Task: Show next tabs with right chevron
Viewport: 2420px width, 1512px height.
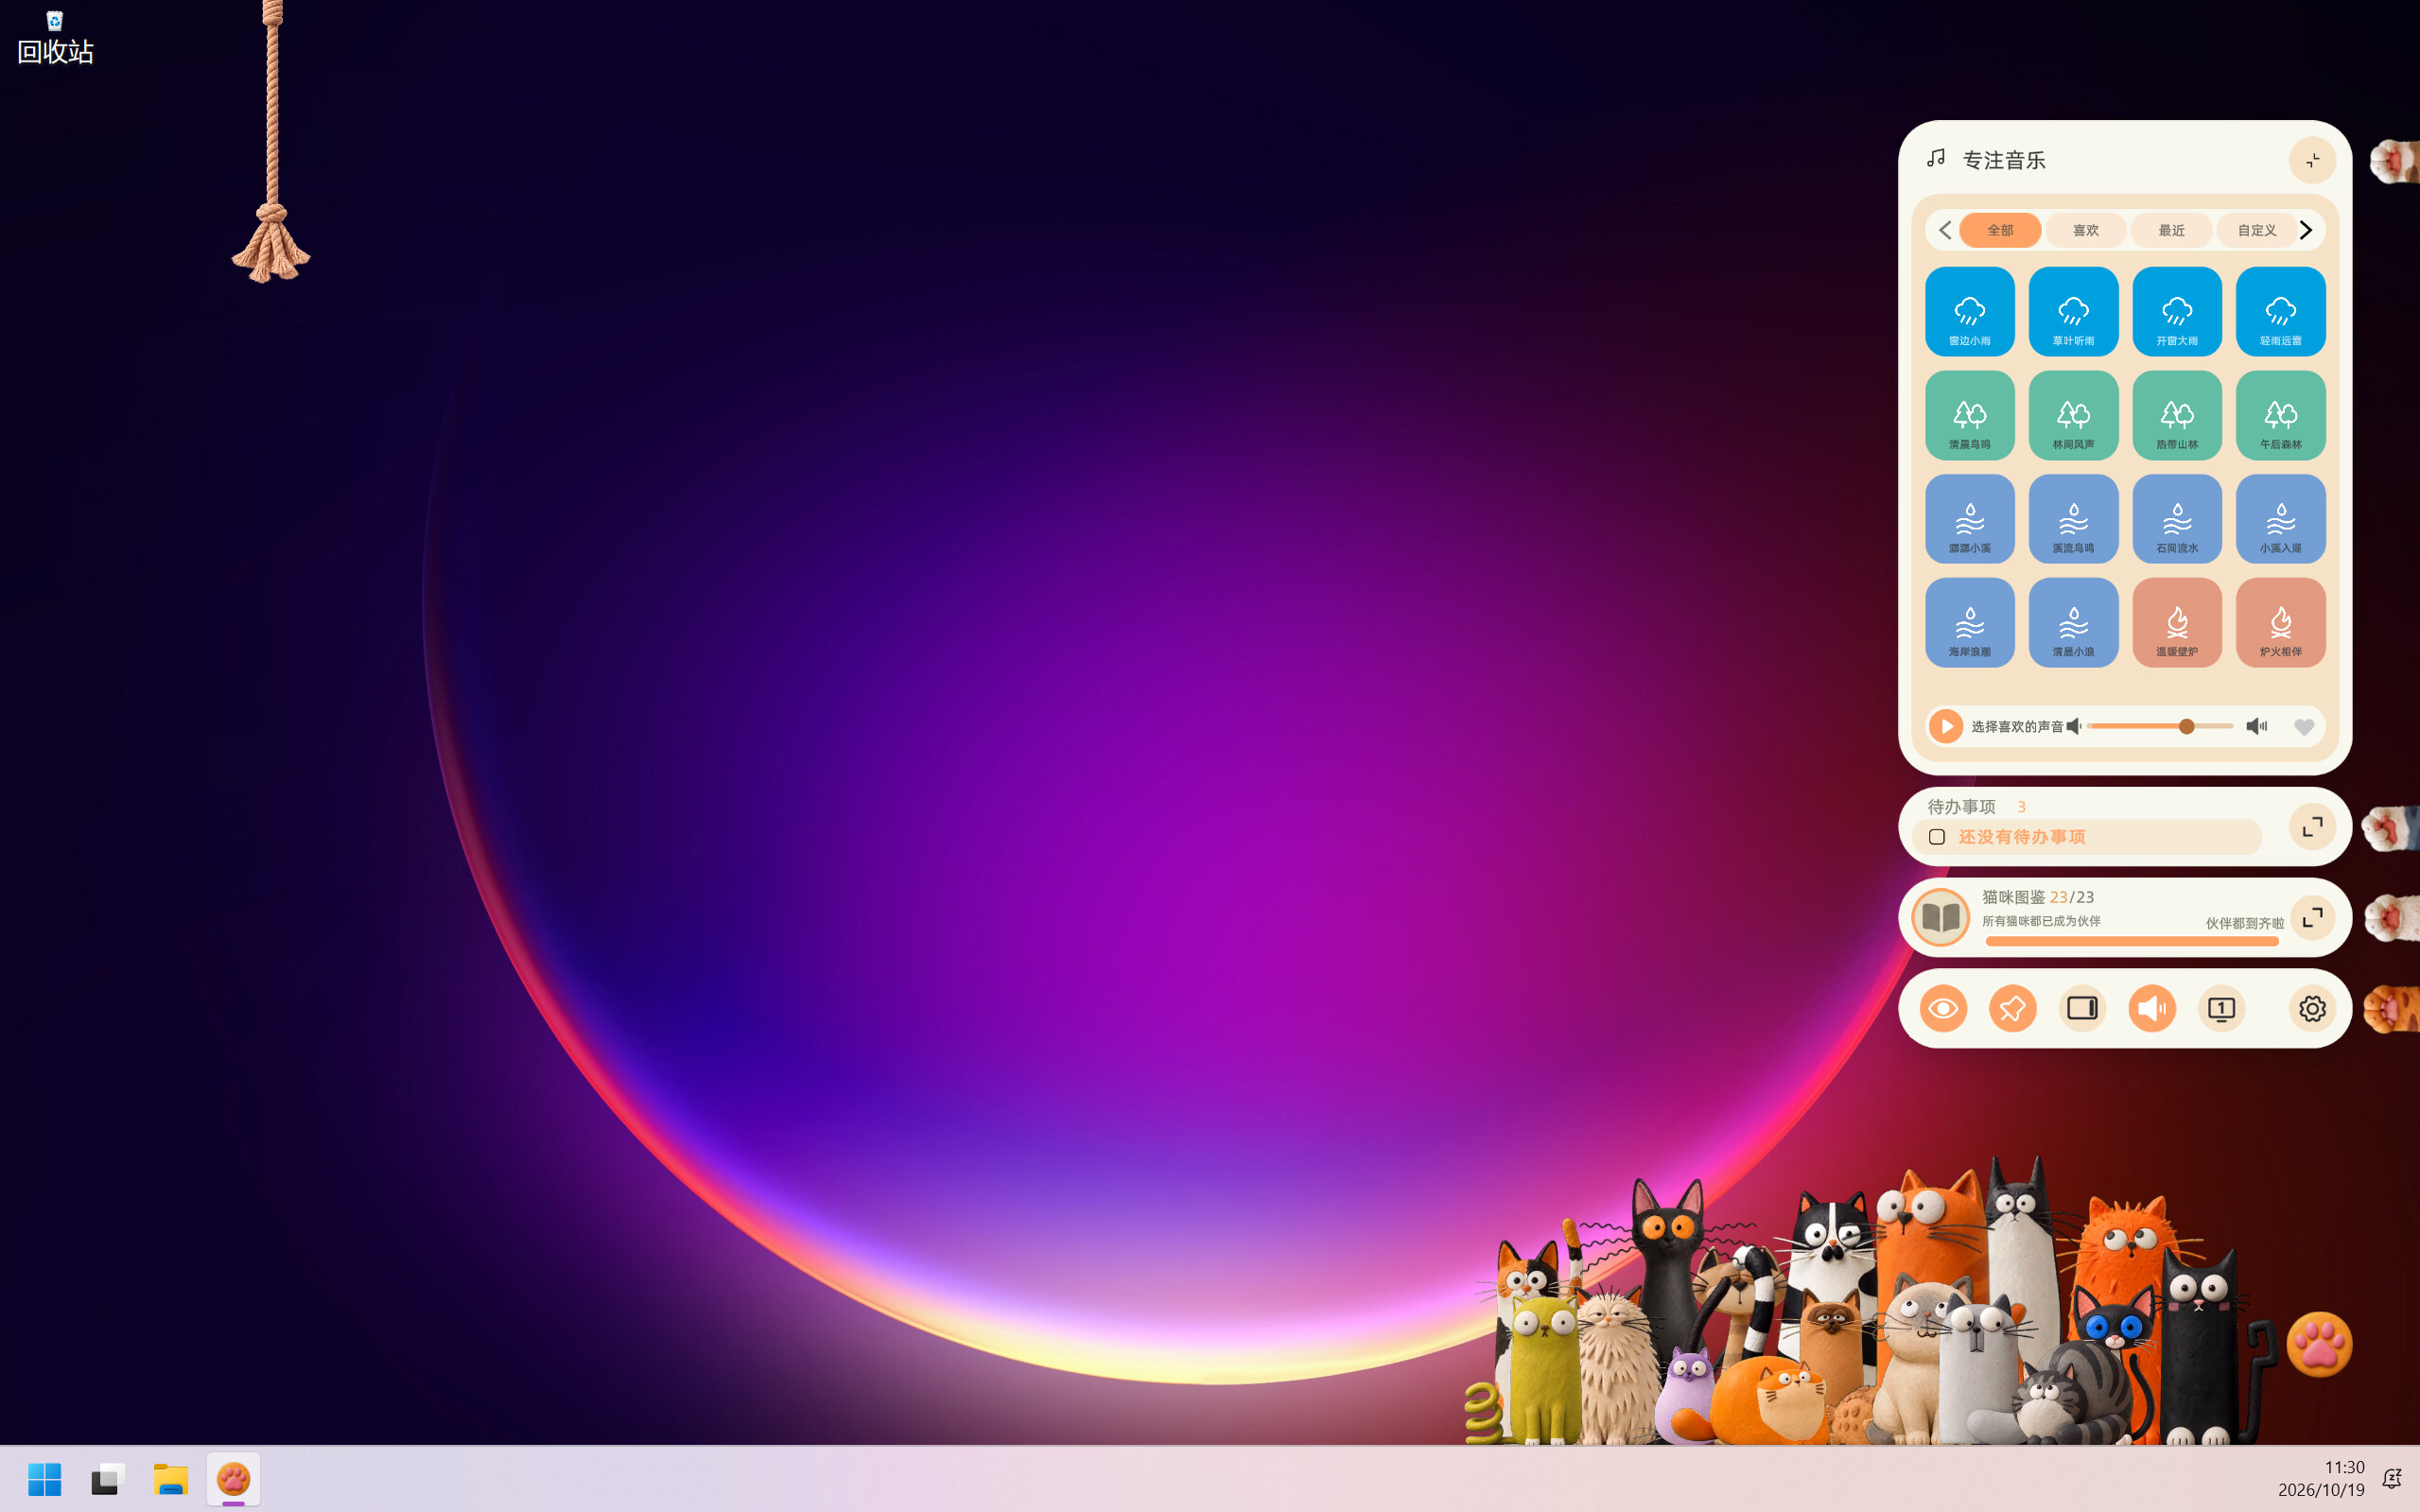Action: (2305, 230)
